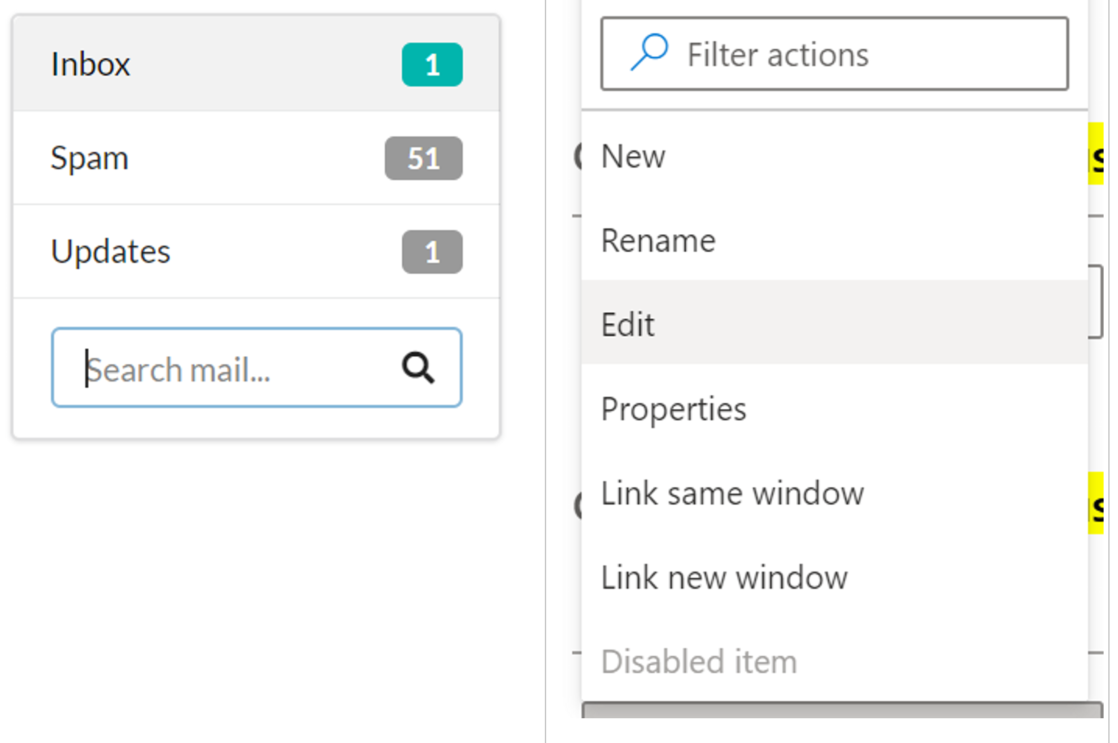The width and height of the screenshot is (1118, 743).
Task: Choose Link new window option
Action: point(724,577)
